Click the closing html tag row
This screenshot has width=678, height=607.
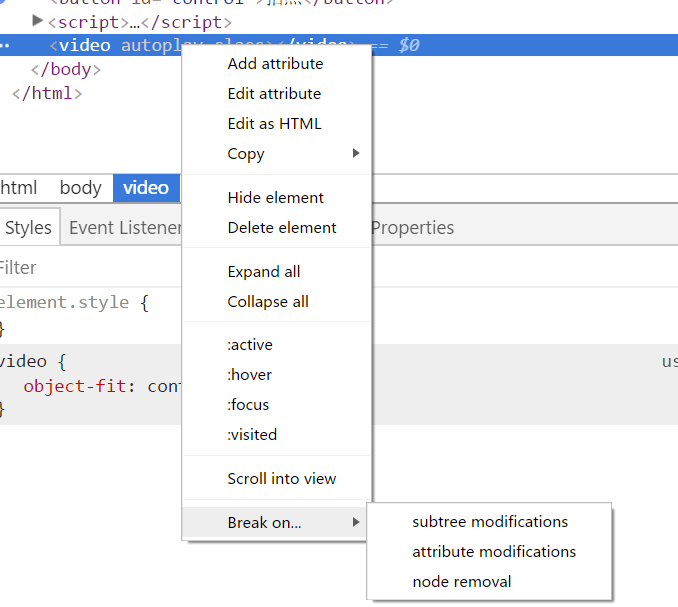pyautogui.click(x=47, y=93)
